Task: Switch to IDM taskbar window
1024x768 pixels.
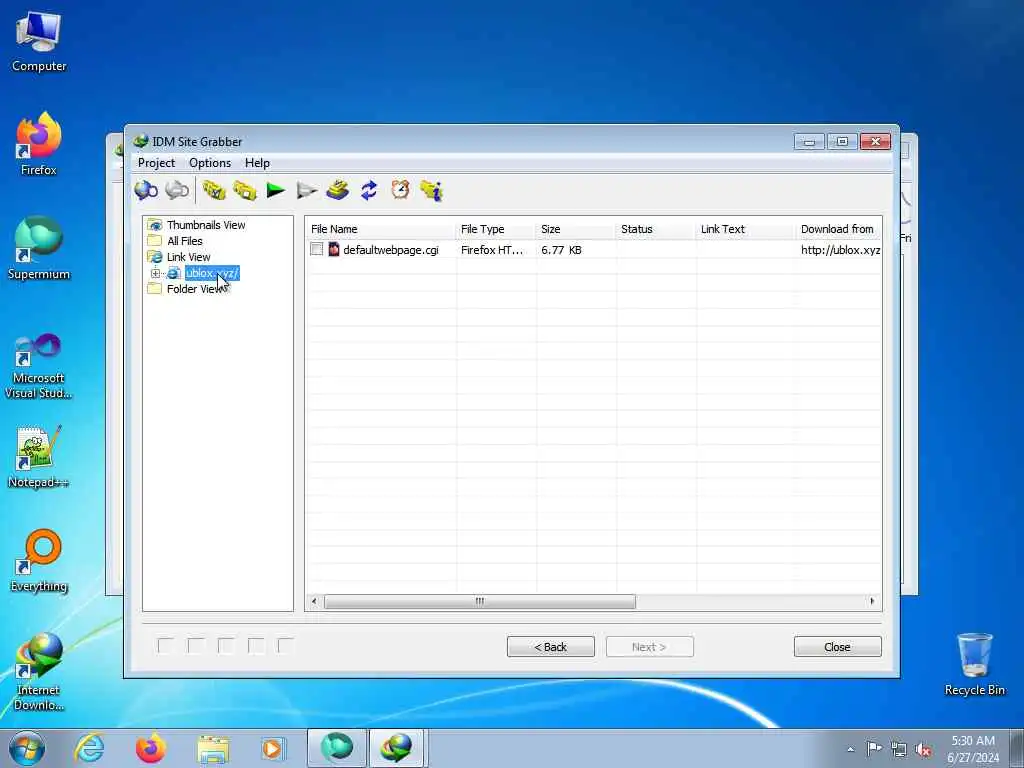Action: point(398,748)
